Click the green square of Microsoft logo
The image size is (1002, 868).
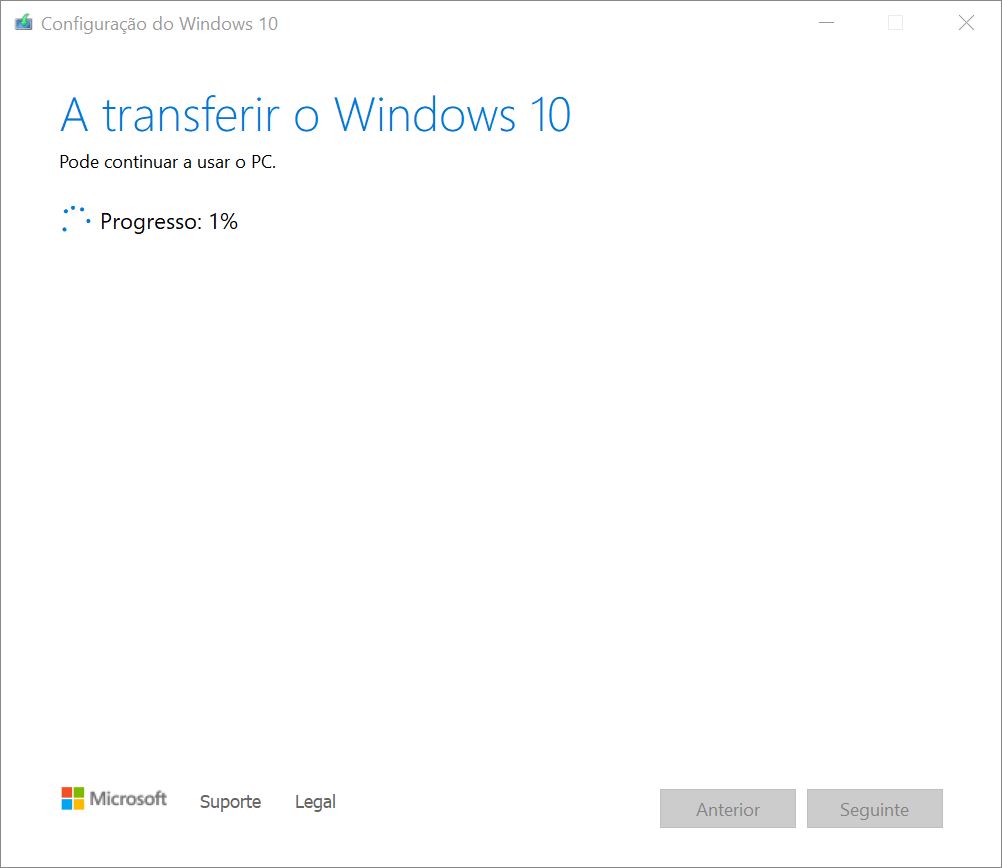(79, 792)
